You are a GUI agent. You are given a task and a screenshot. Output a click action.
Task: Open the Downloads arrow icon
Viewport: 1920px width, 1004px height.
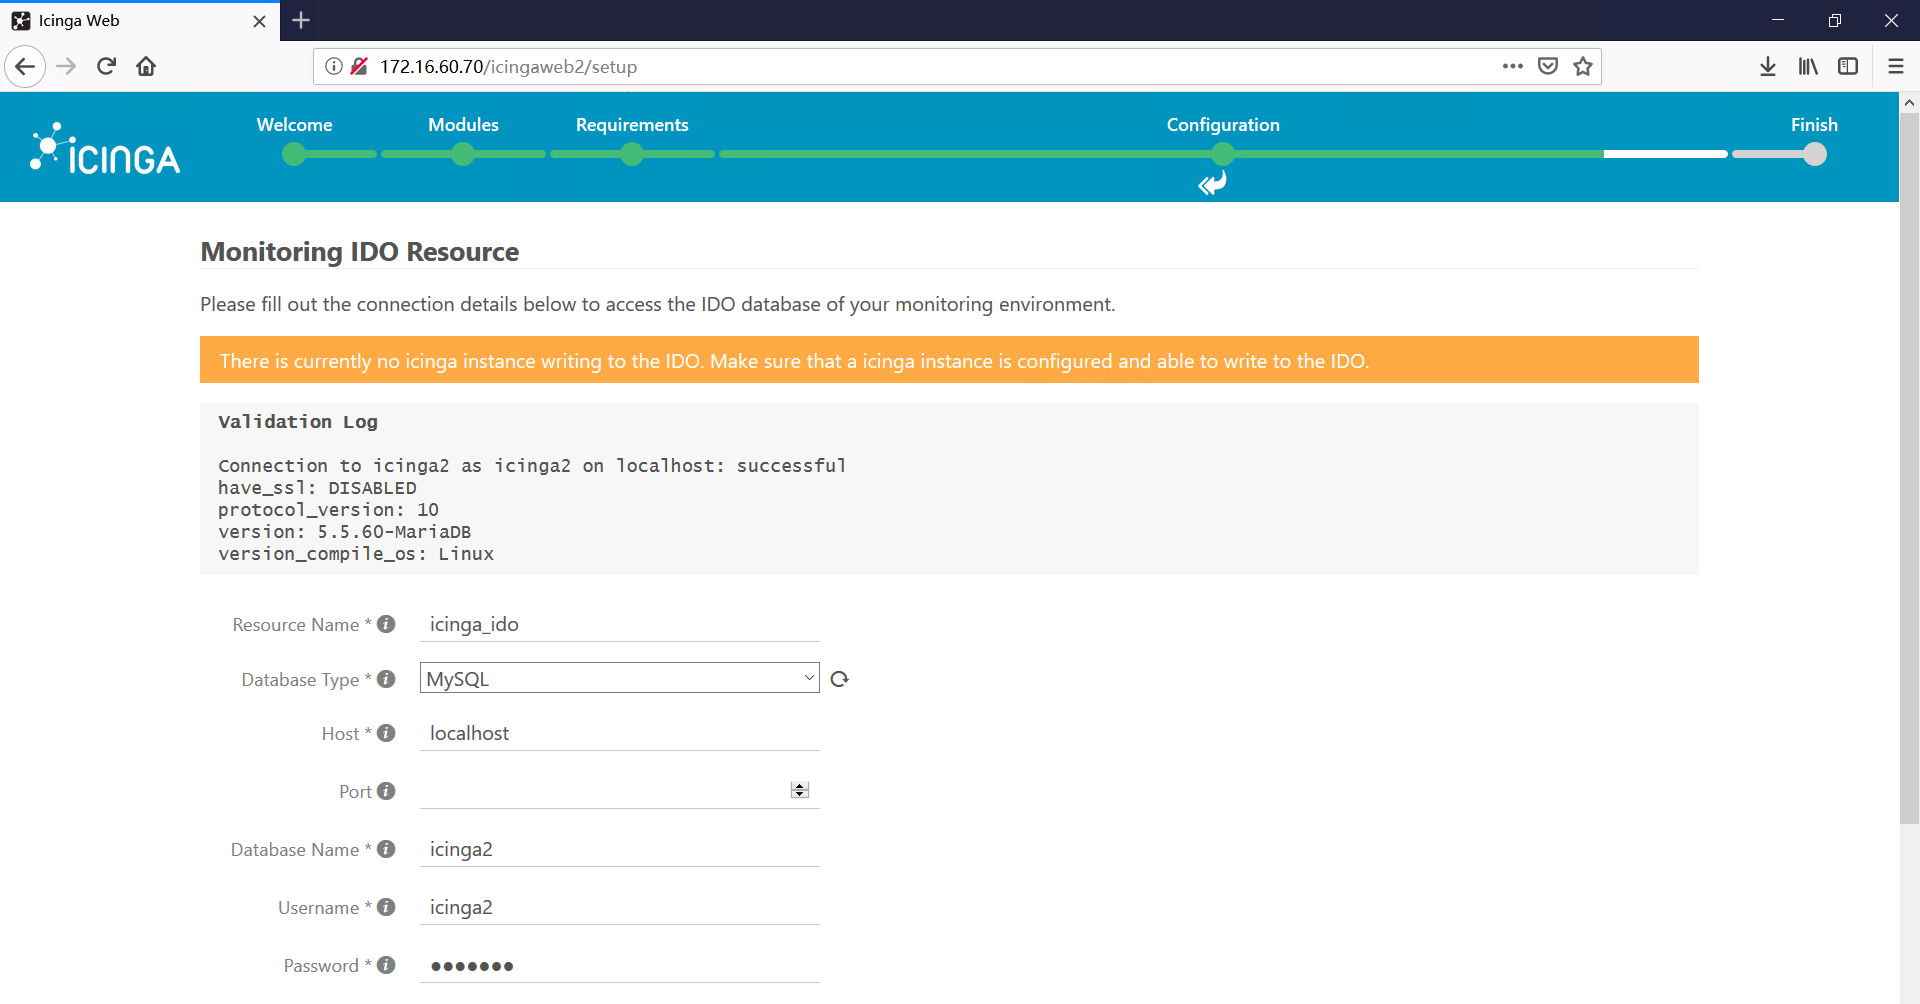pos(1768,67)
